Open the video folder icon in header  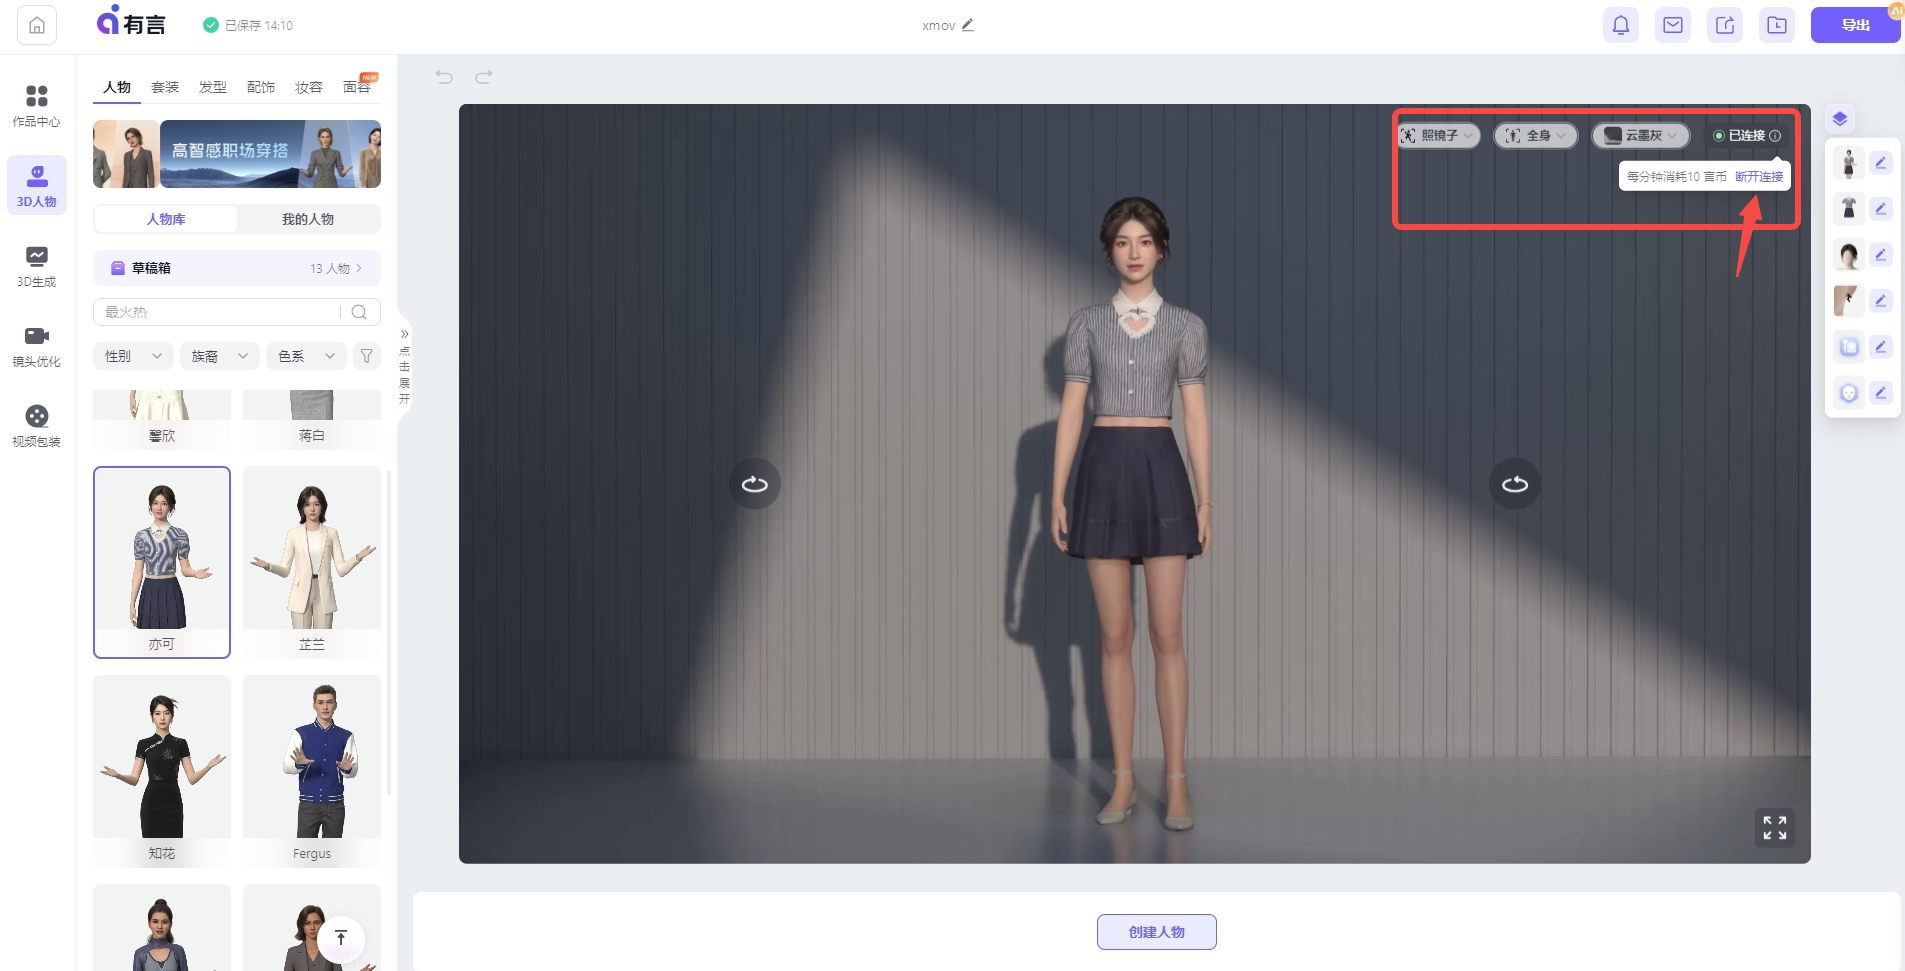tap(1777, 25)
